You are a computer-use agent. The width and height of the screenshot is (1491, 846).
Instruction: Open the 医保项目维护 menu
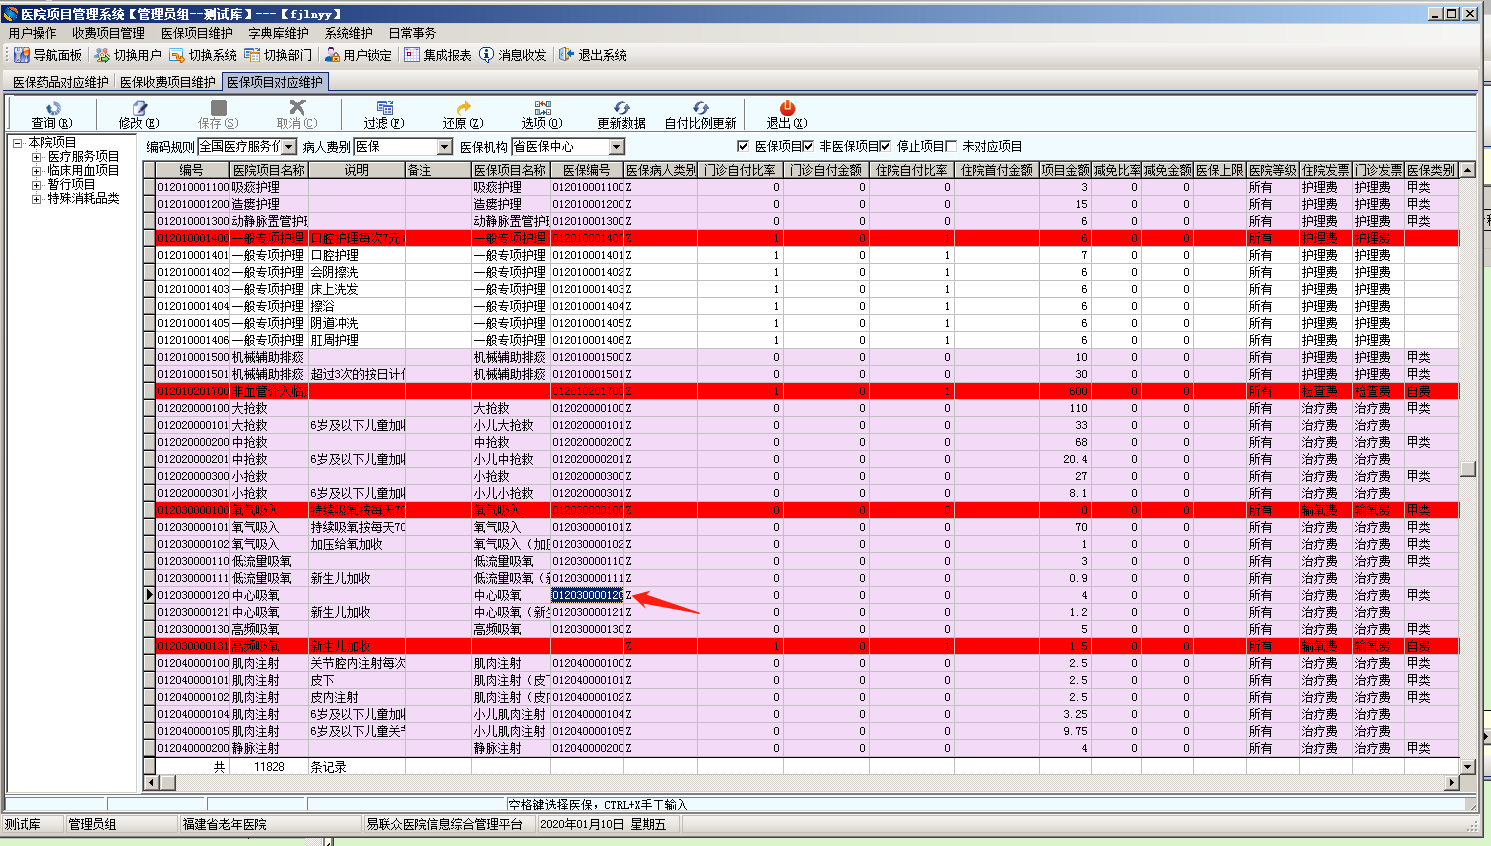click(197, 33)
